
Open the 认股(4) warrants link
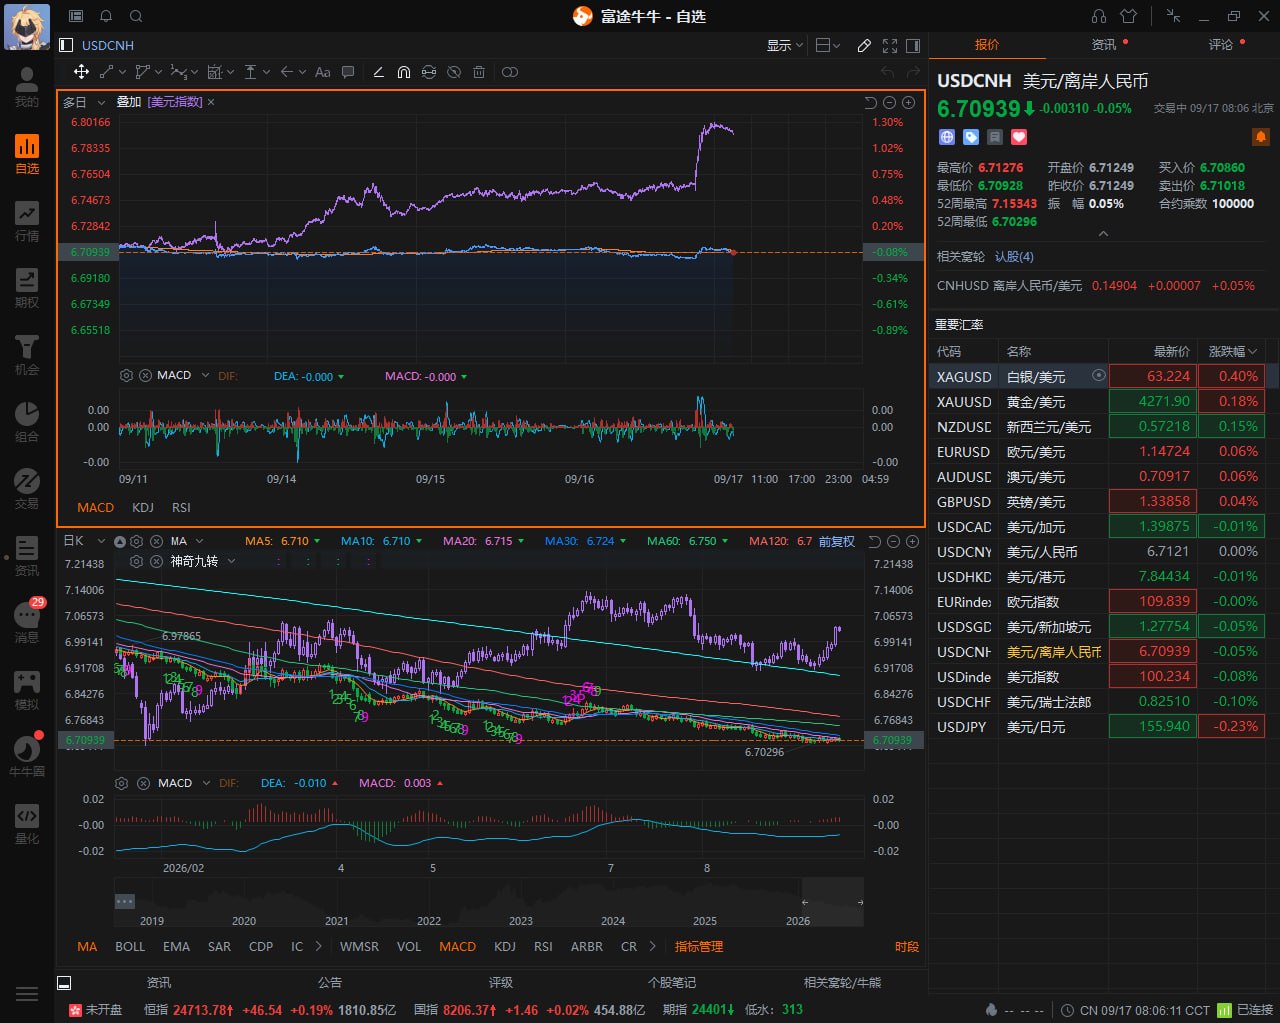click(x=1014, y=256)
